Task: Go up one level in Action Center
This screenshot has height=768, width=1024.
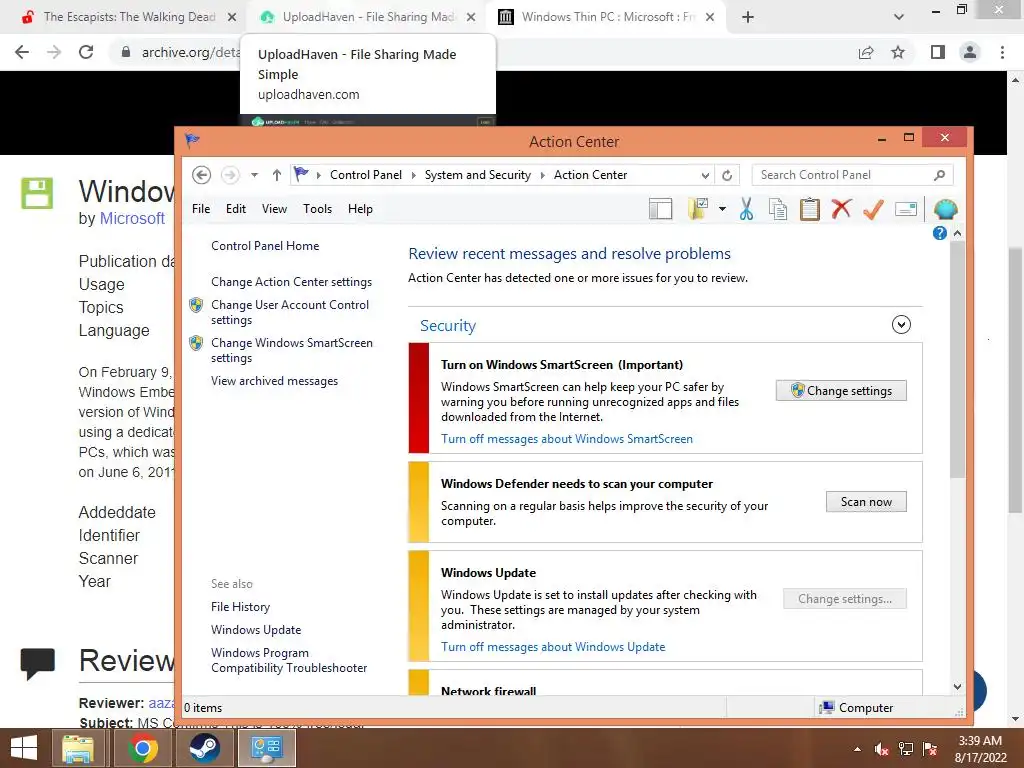Action: (276, 175)
